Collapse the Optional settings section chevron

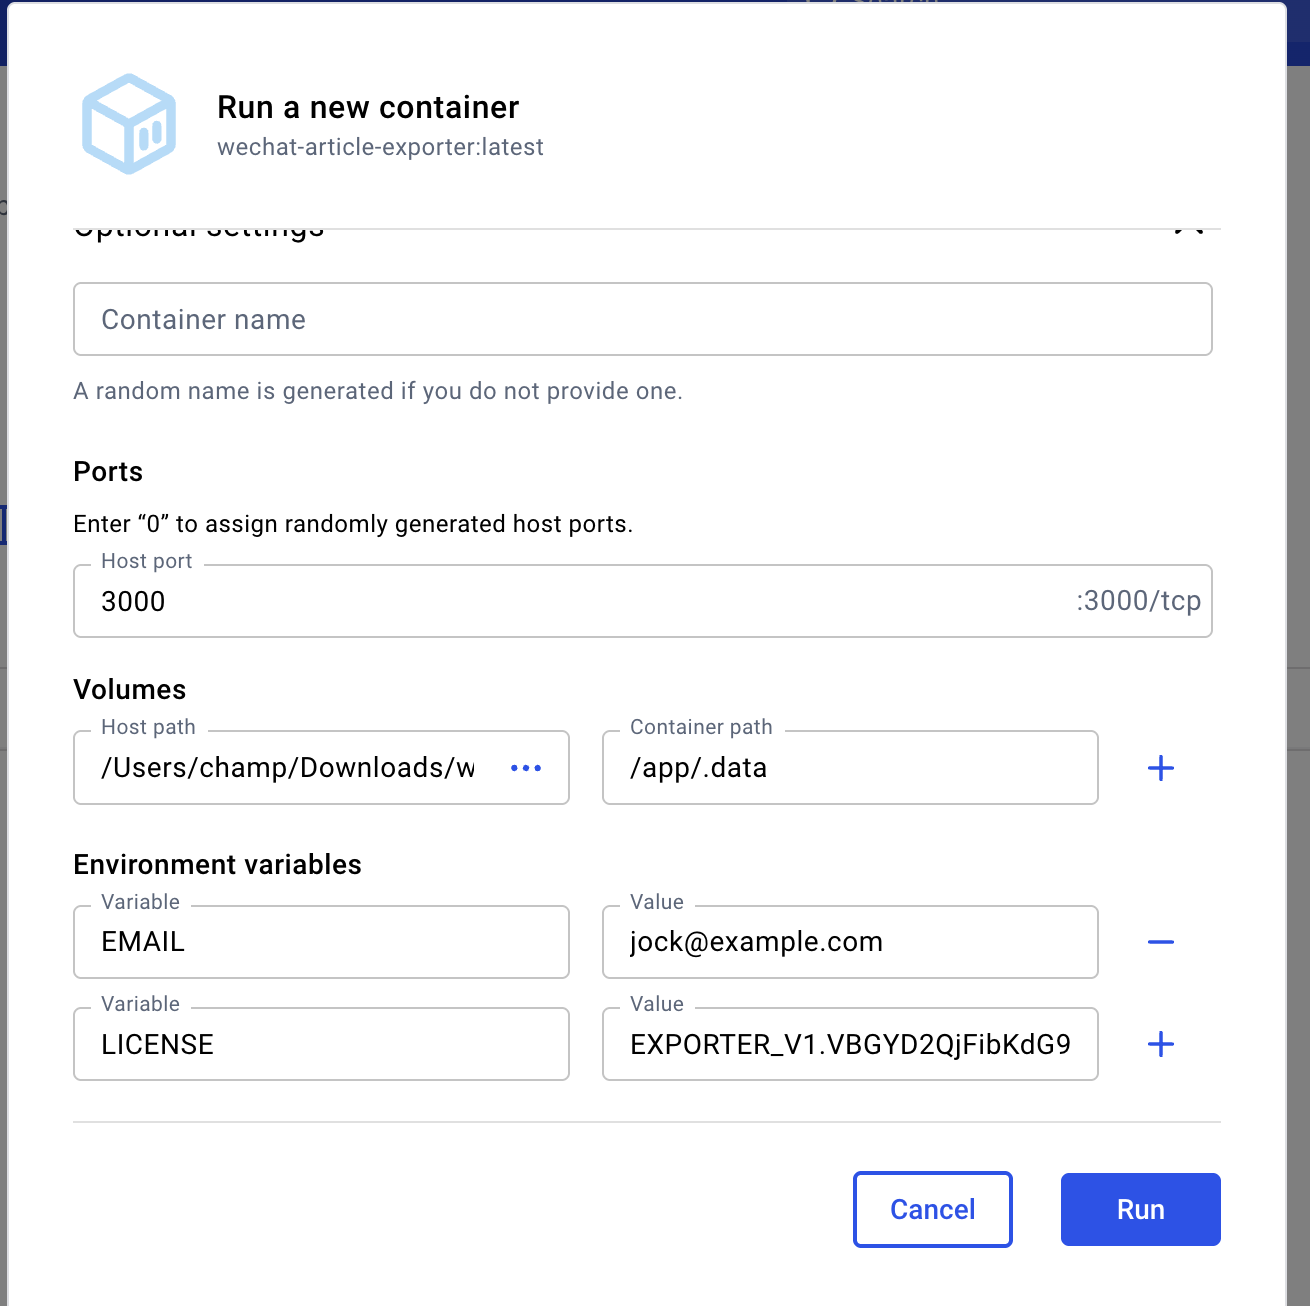[1188, 227]
